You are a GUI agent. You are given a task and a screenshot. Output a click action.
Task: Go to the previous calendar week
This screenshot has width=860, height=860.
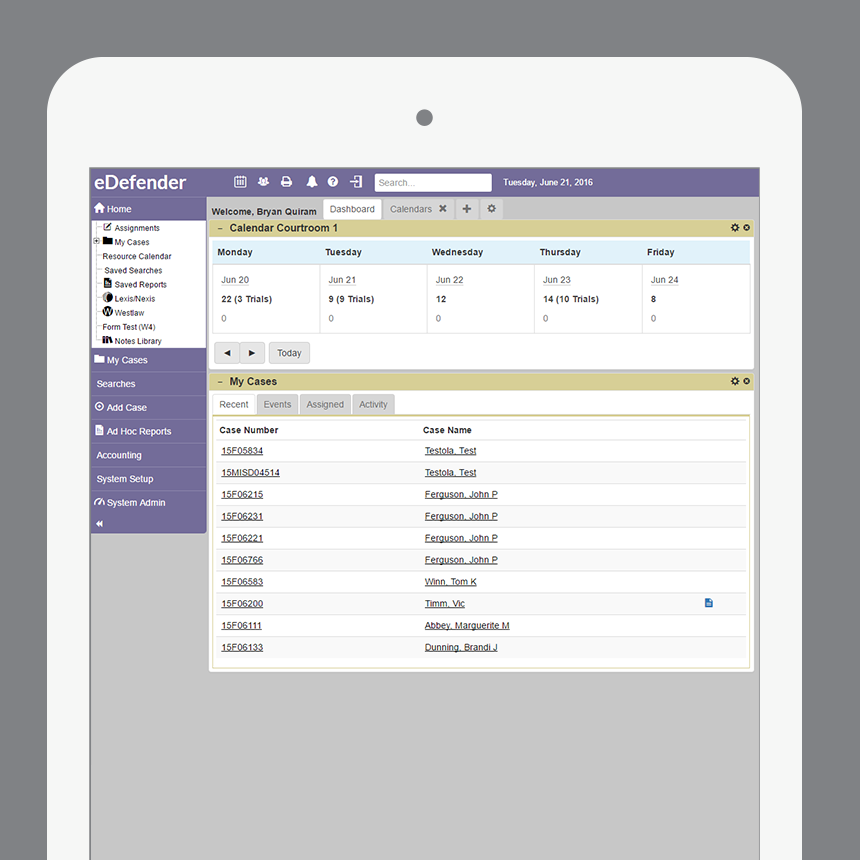227,353
